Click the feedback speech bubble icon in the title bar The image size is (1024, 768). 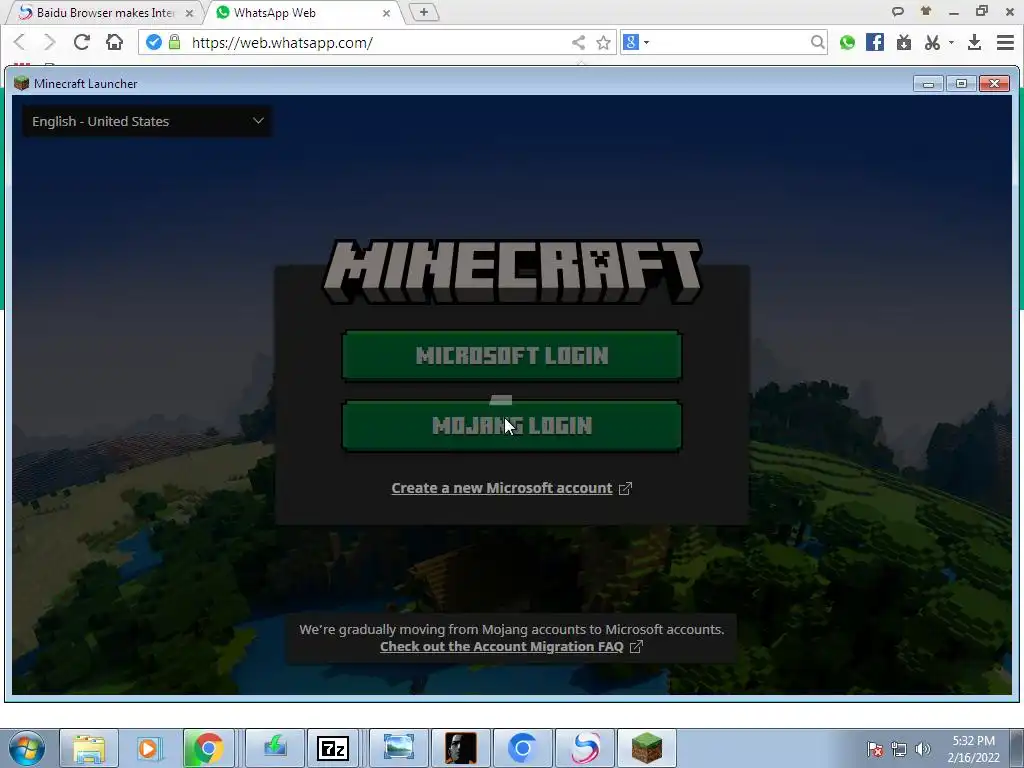tap(898, 11)
